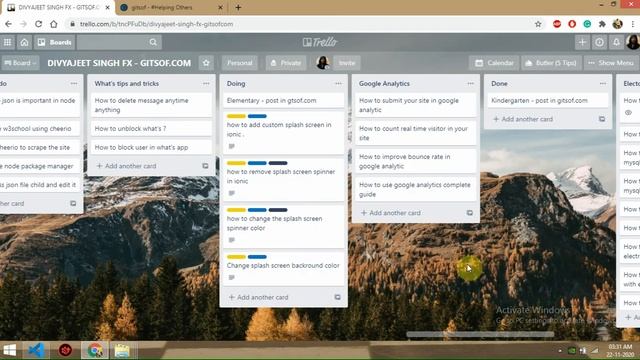This screenshot has height=360, width=640.
Task: Bookmark this page with star icon
Action: click(x=538, y=24)
